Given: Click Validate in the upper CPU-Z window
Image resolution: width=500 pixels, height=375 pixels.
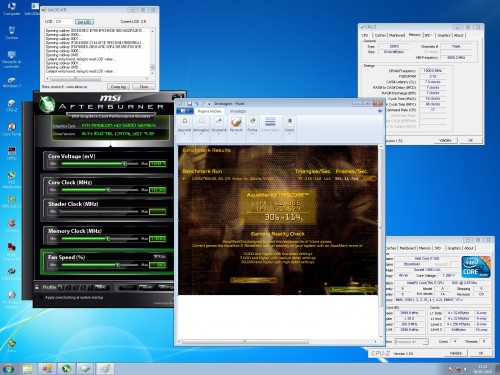Looking at the screenshot, I should pyautogui.click(x=445, y=140).
